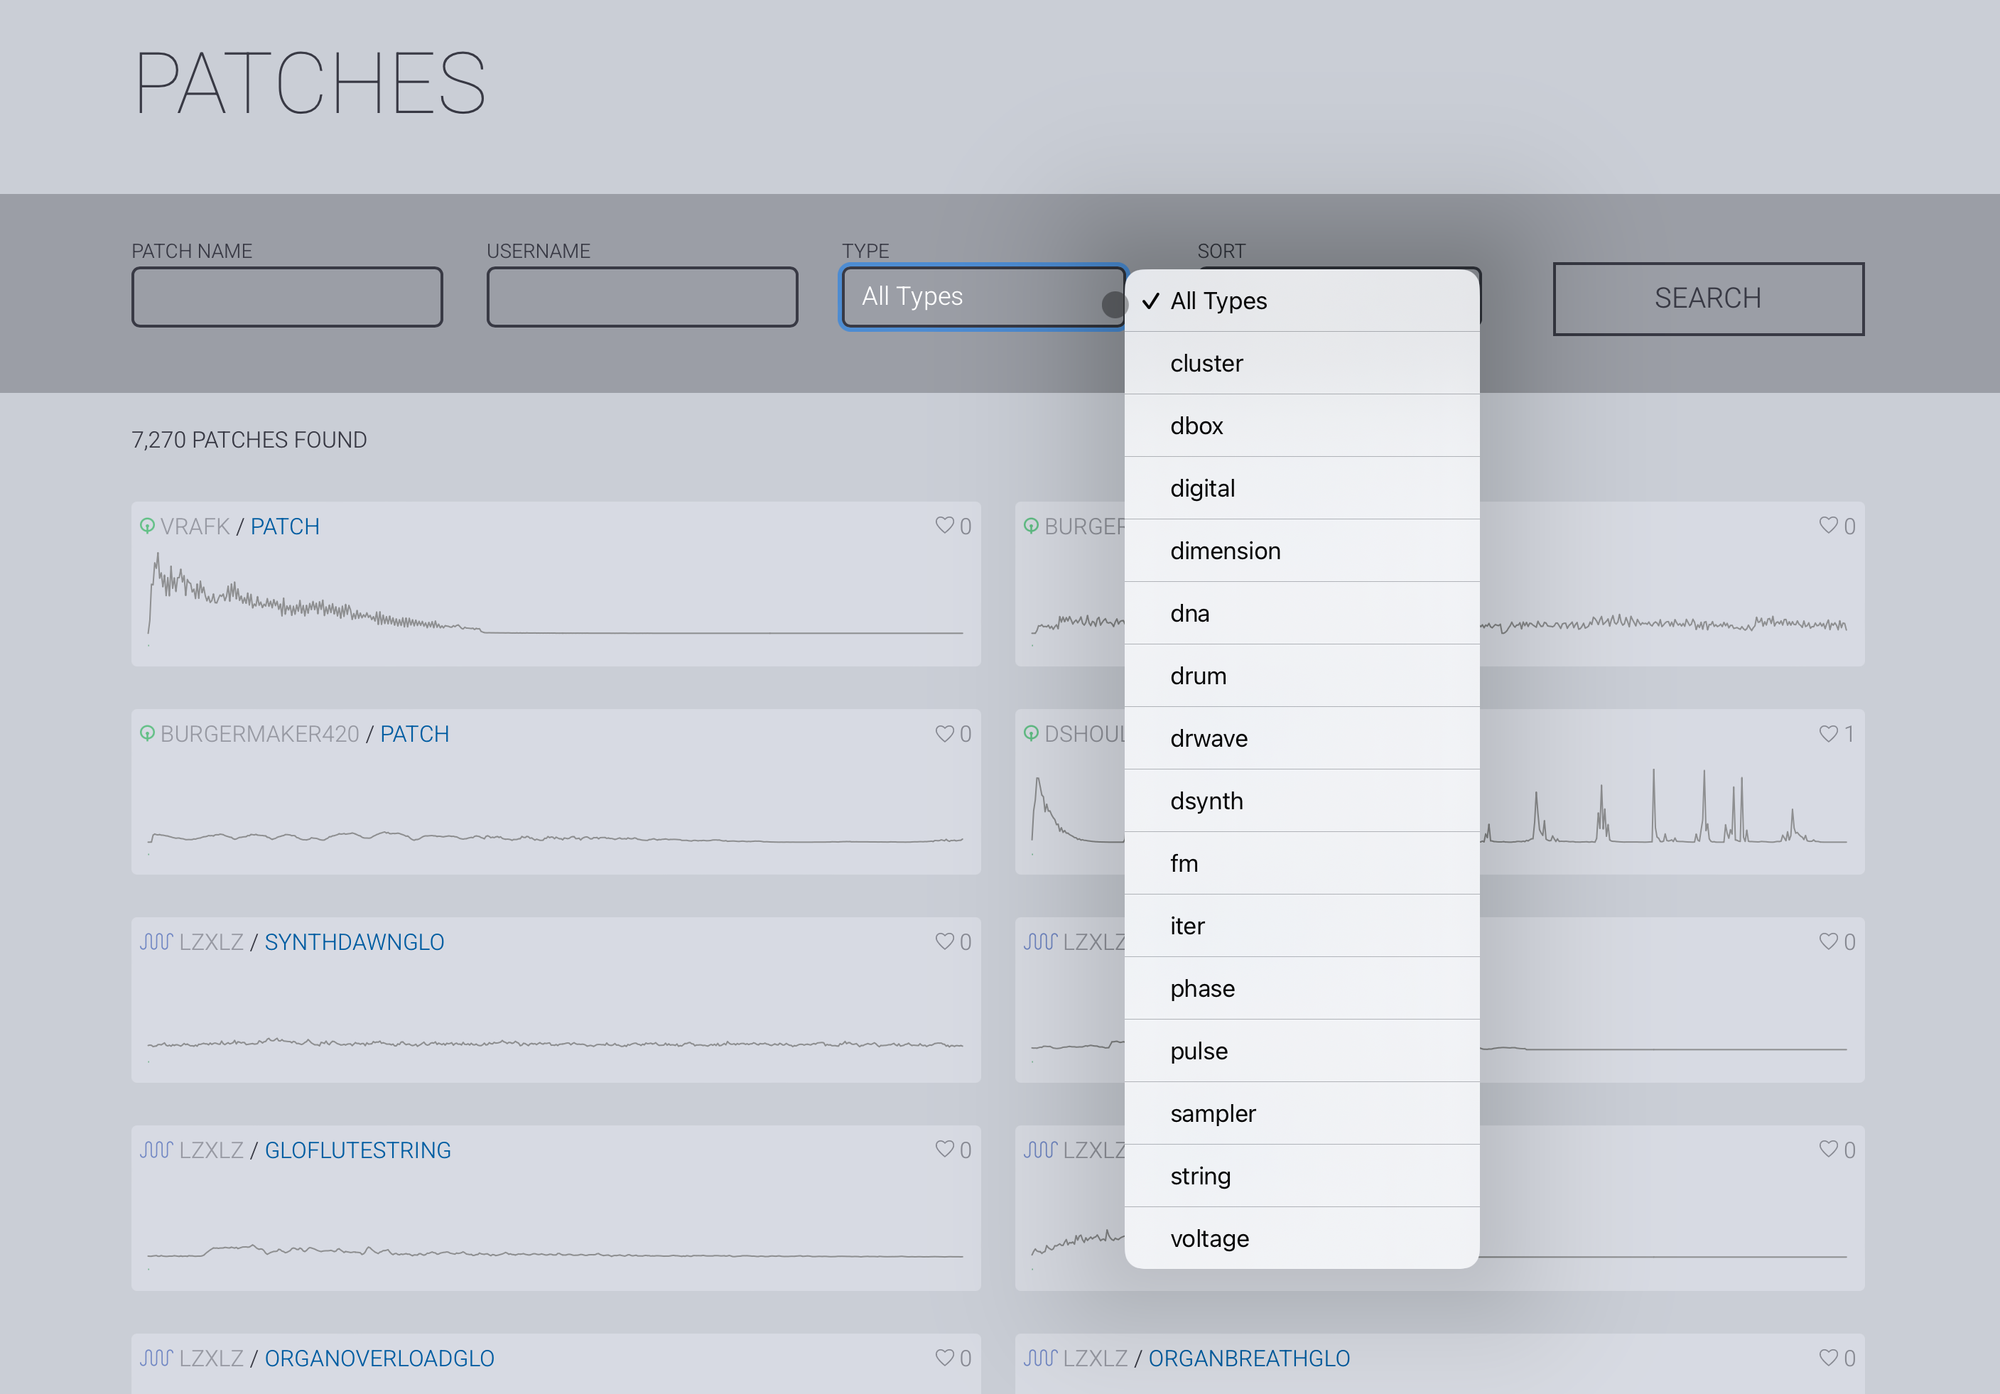Open the VRAFK user link

(x=195, y=526)
